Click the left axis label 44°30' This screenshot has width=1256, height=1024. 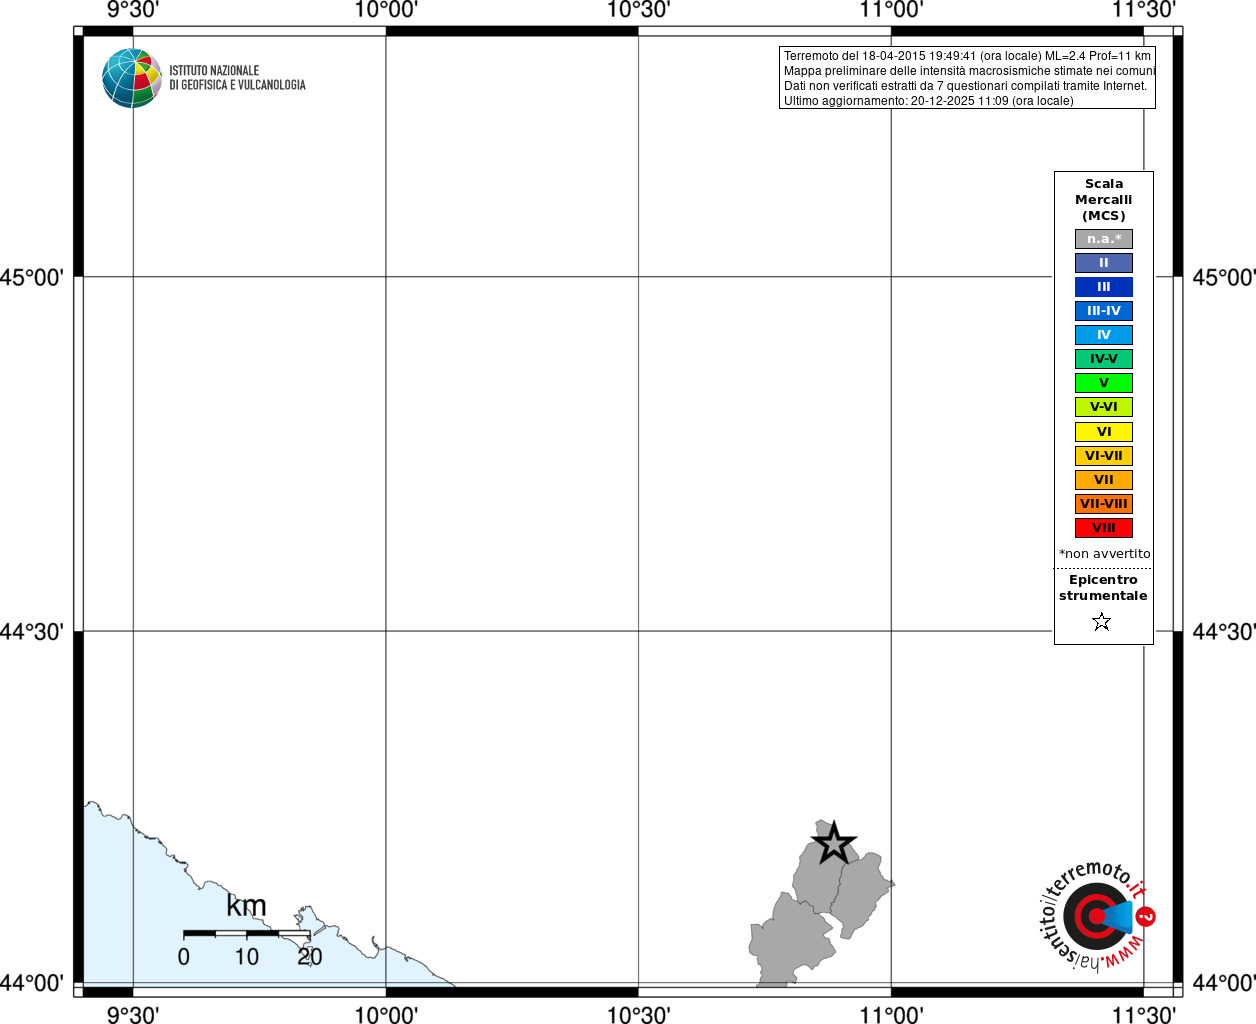tap(31, 631)
